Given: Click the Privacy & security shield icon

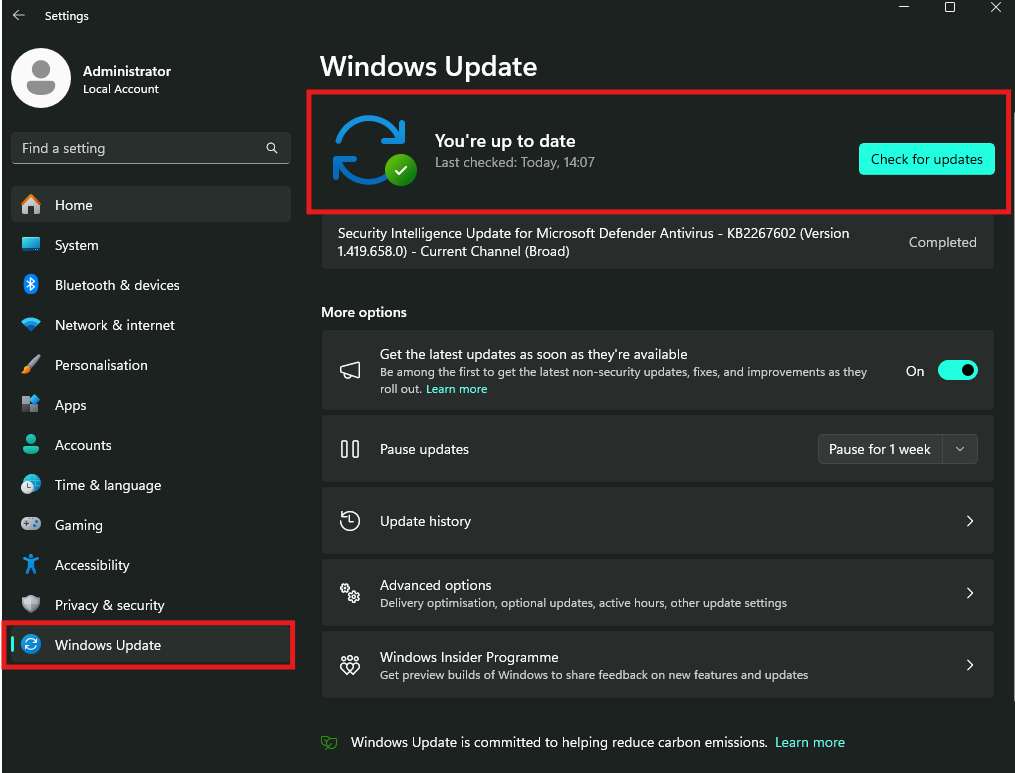Looking at the screenshot, I should click(30, 605).
